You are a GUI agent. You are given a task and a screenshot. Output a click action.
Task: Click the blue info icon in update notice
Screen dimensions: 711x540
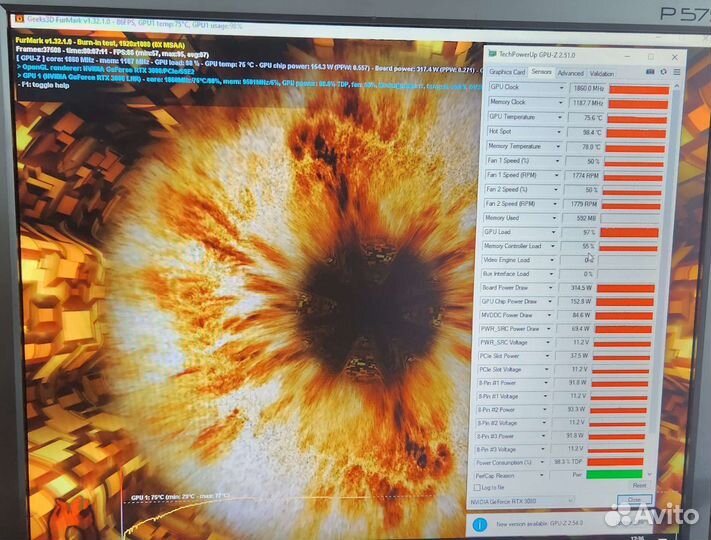pos(480,525)
